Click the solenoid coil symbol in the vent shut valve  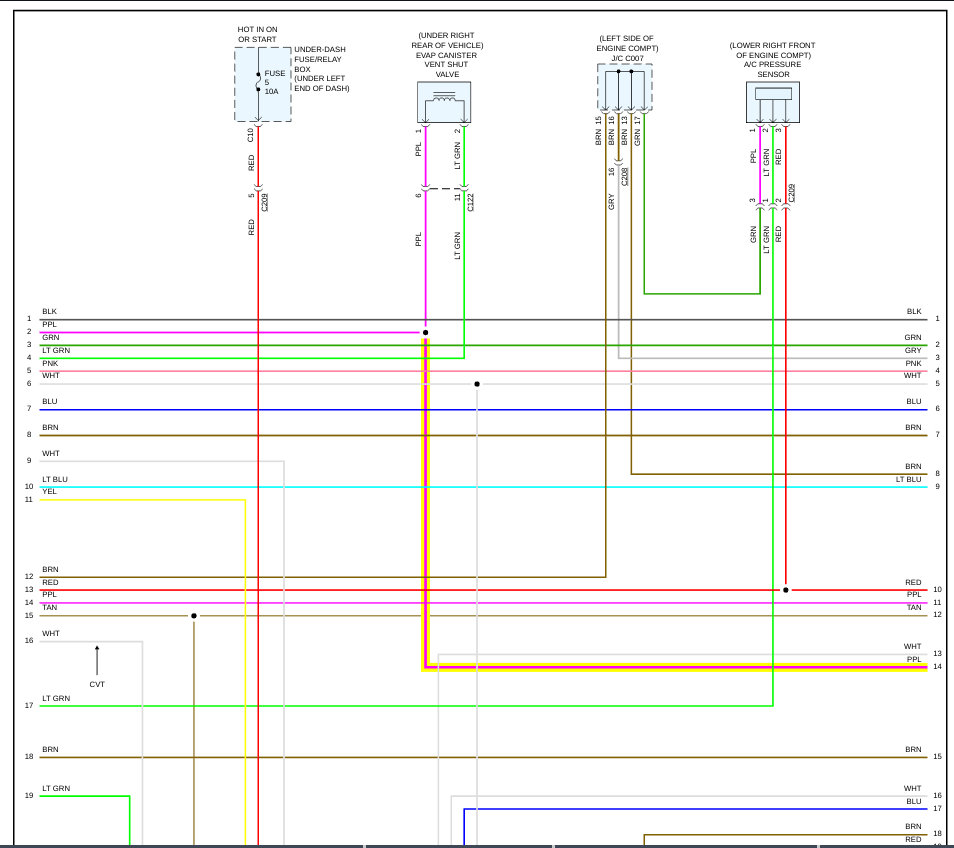click(444, 96)
